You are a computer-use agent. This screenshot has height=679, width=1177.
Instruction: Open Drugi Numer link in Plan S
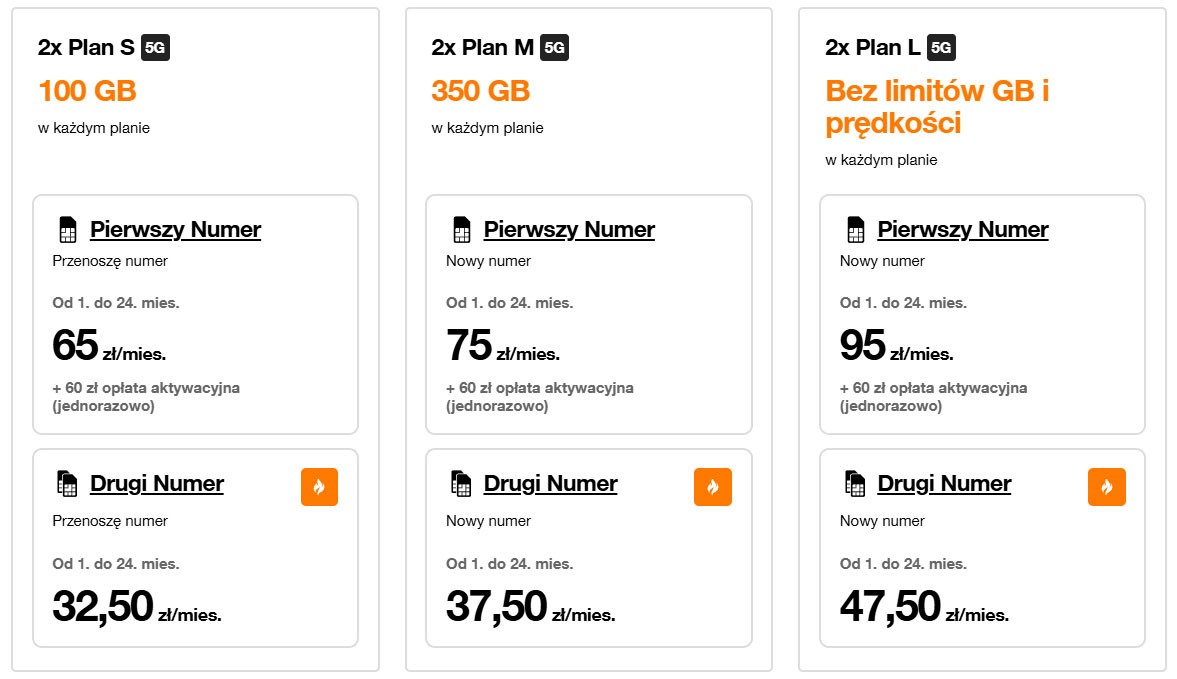[x=157, y=484]
